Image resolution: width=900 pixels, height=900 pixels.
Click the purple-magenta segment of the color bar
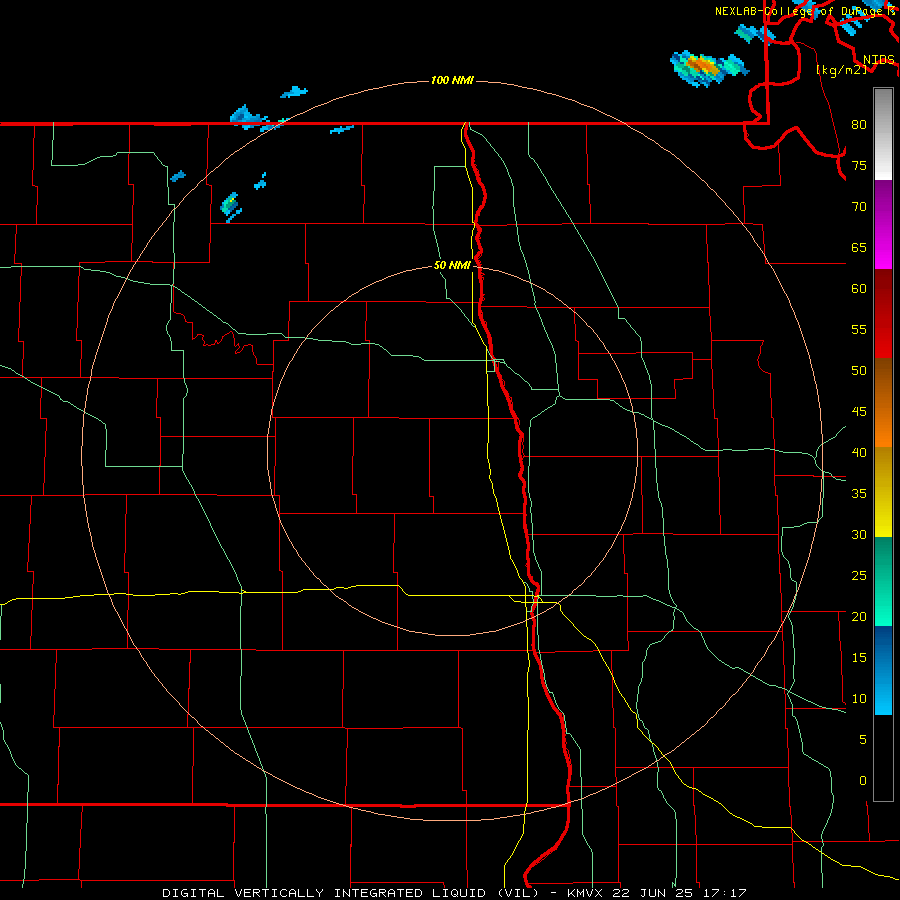tap(883, 224)
